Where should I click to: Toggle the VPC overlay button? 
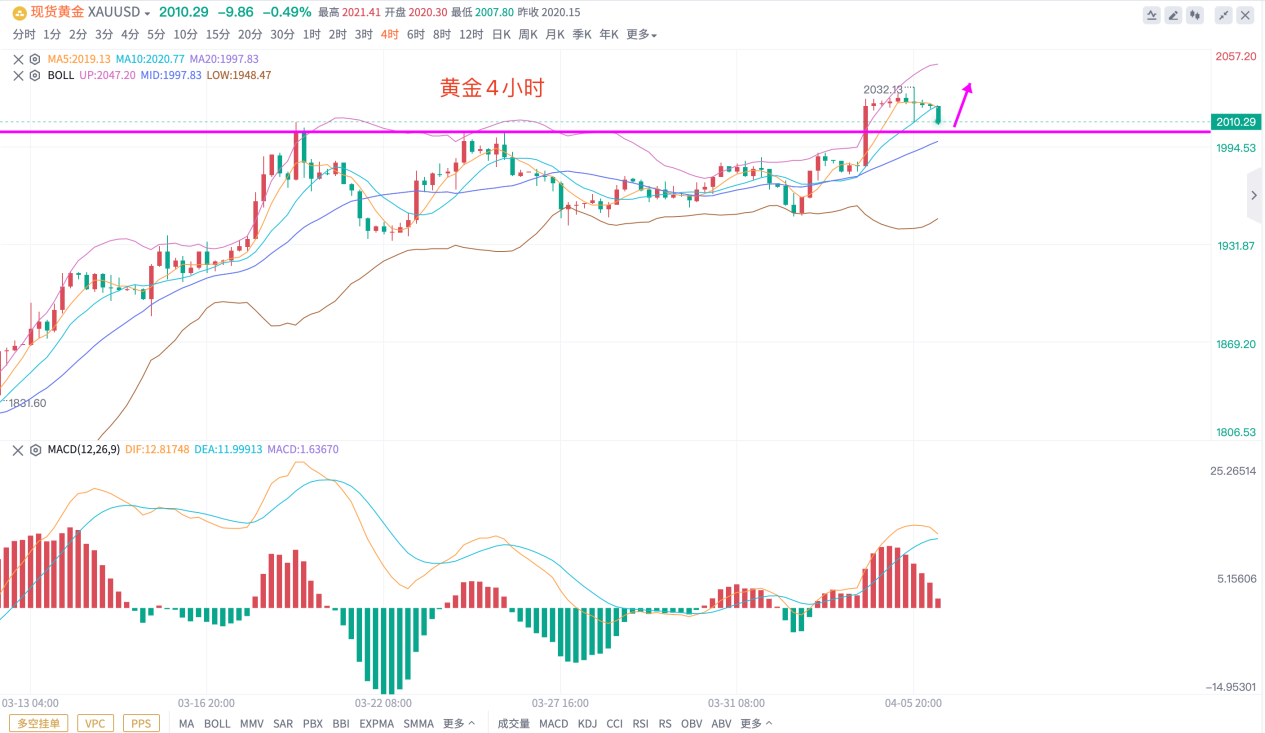(95, 723)
